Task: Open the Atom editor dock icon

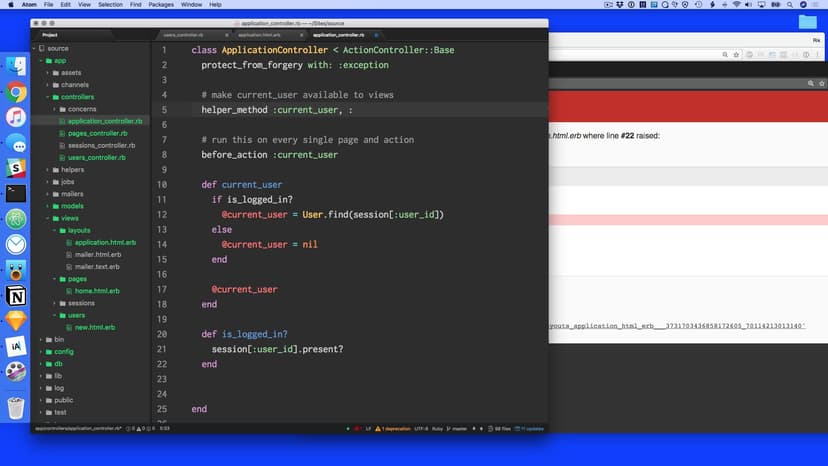Action: click(x=16, y=219)
